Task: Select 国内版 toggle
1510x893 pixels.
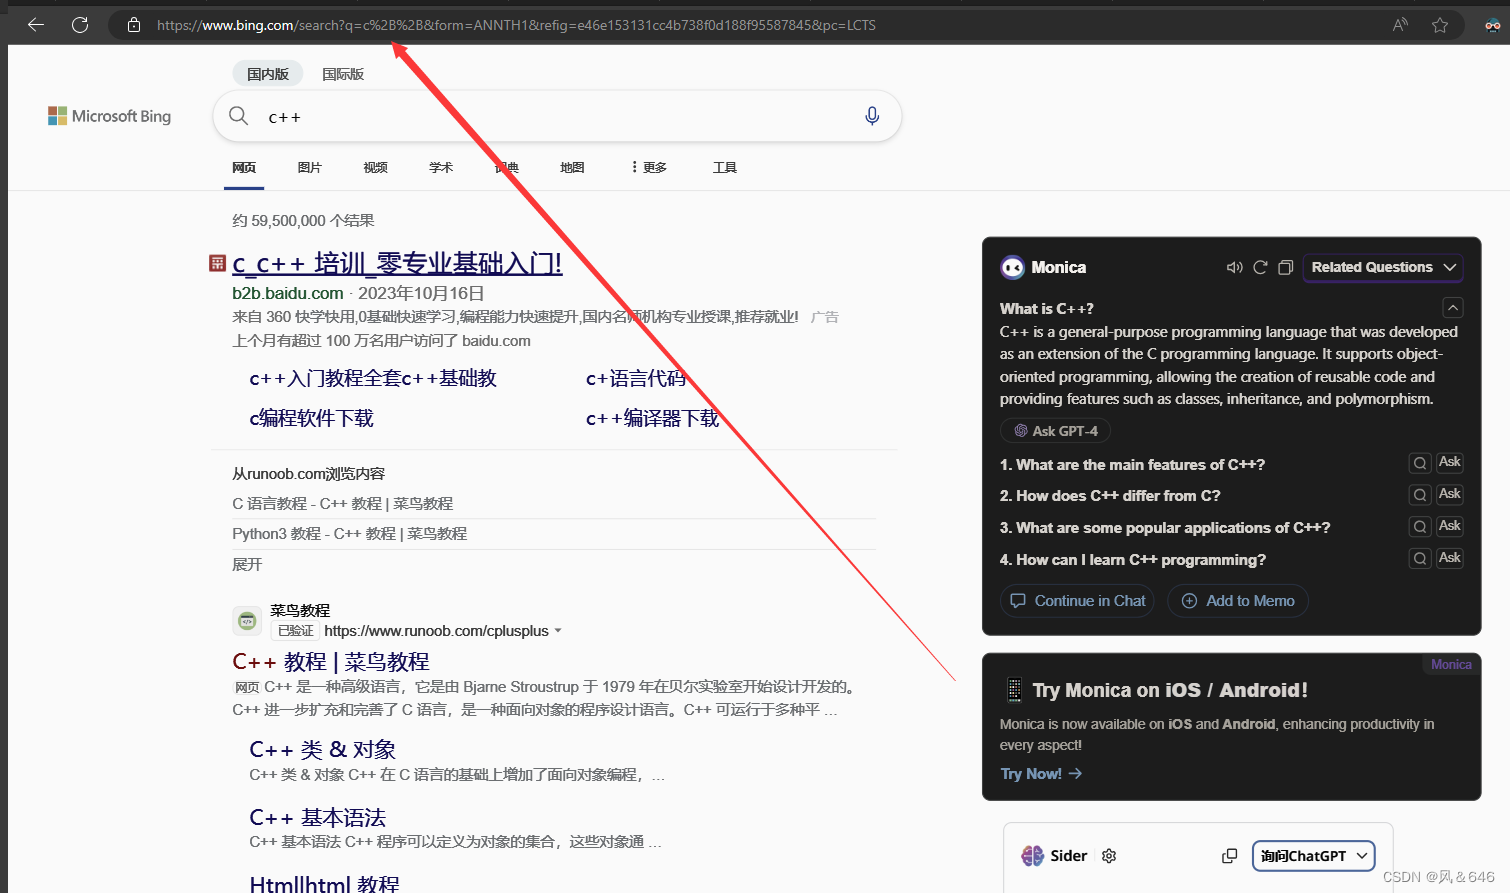Action: click(x=268, y=74)
